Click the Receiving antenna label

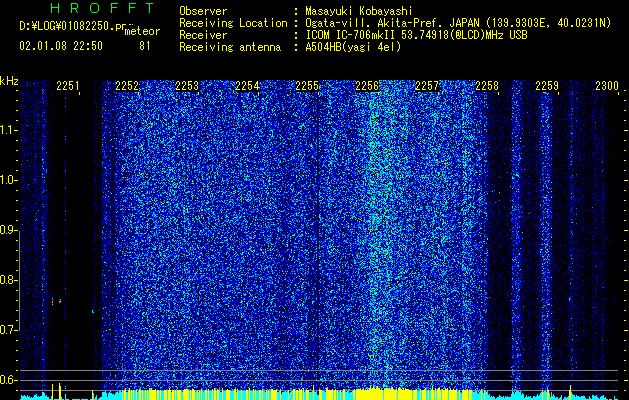[230, 47]
